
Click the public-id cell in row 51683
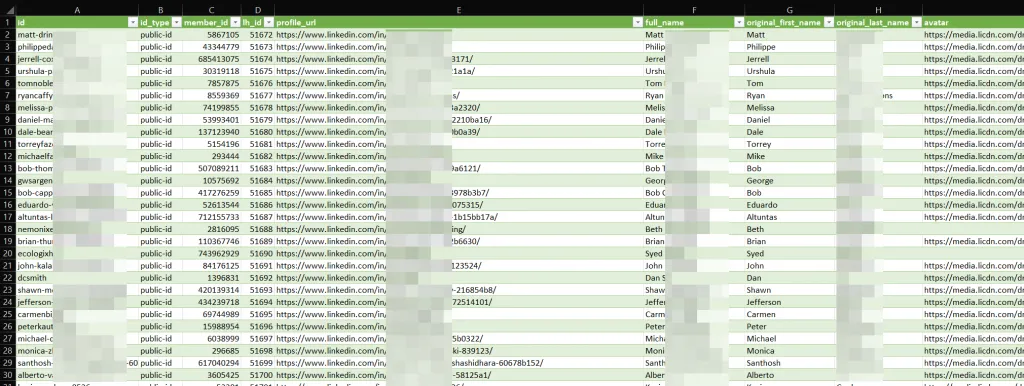click(161, 168)
